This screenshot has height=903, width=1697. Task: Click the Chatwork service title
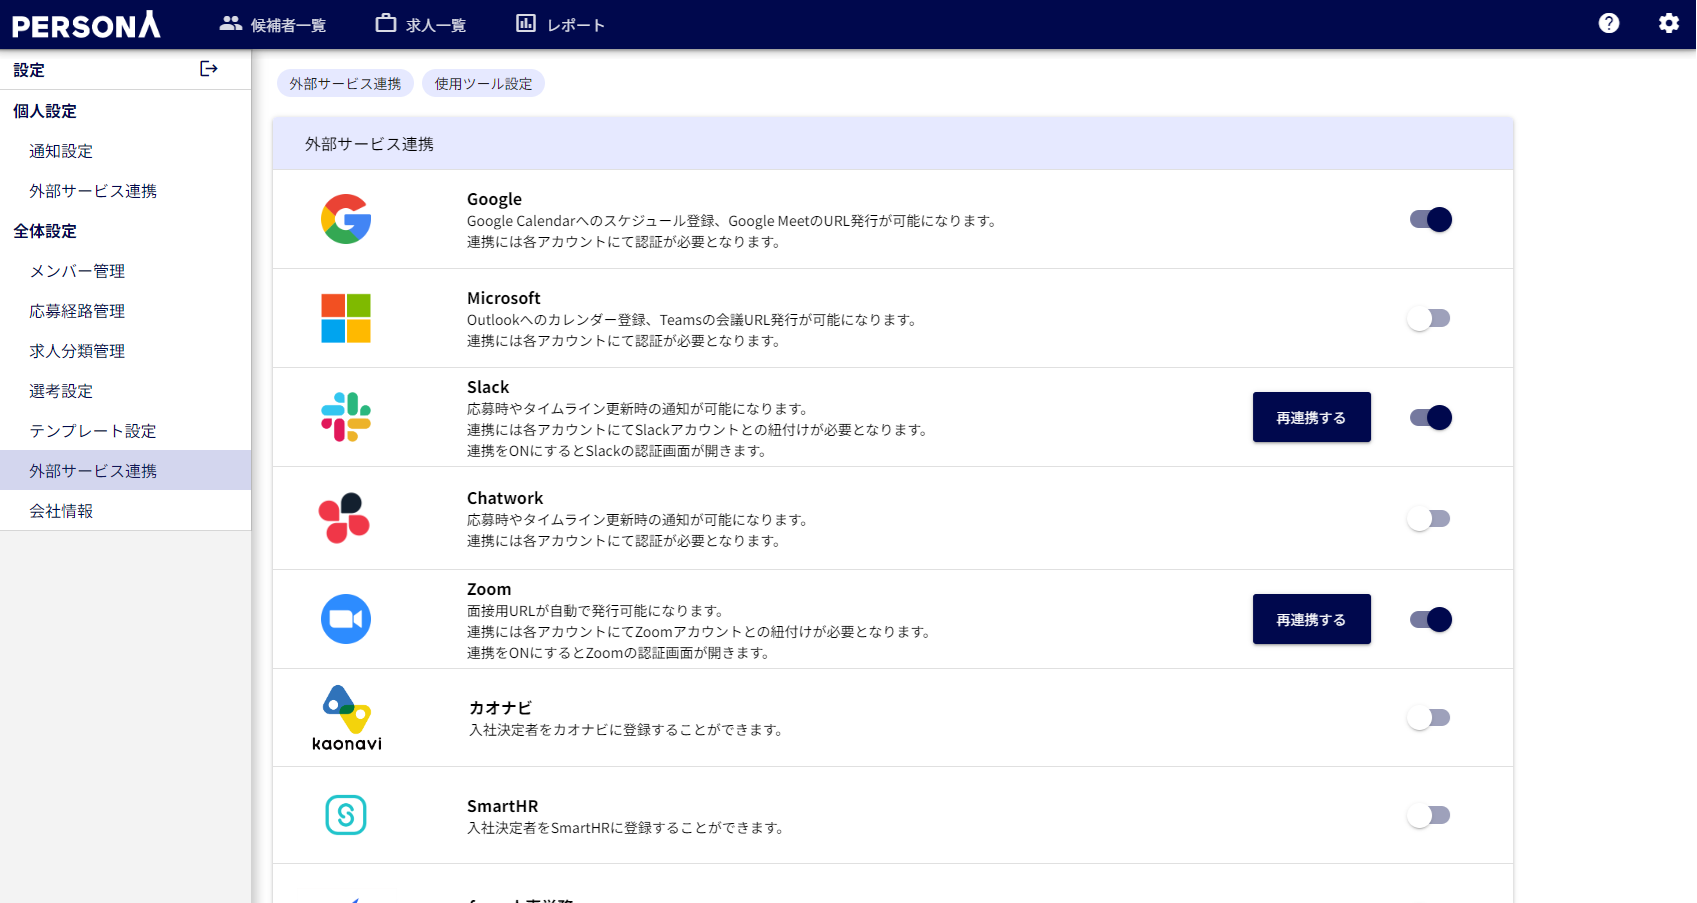click(505, 498)
